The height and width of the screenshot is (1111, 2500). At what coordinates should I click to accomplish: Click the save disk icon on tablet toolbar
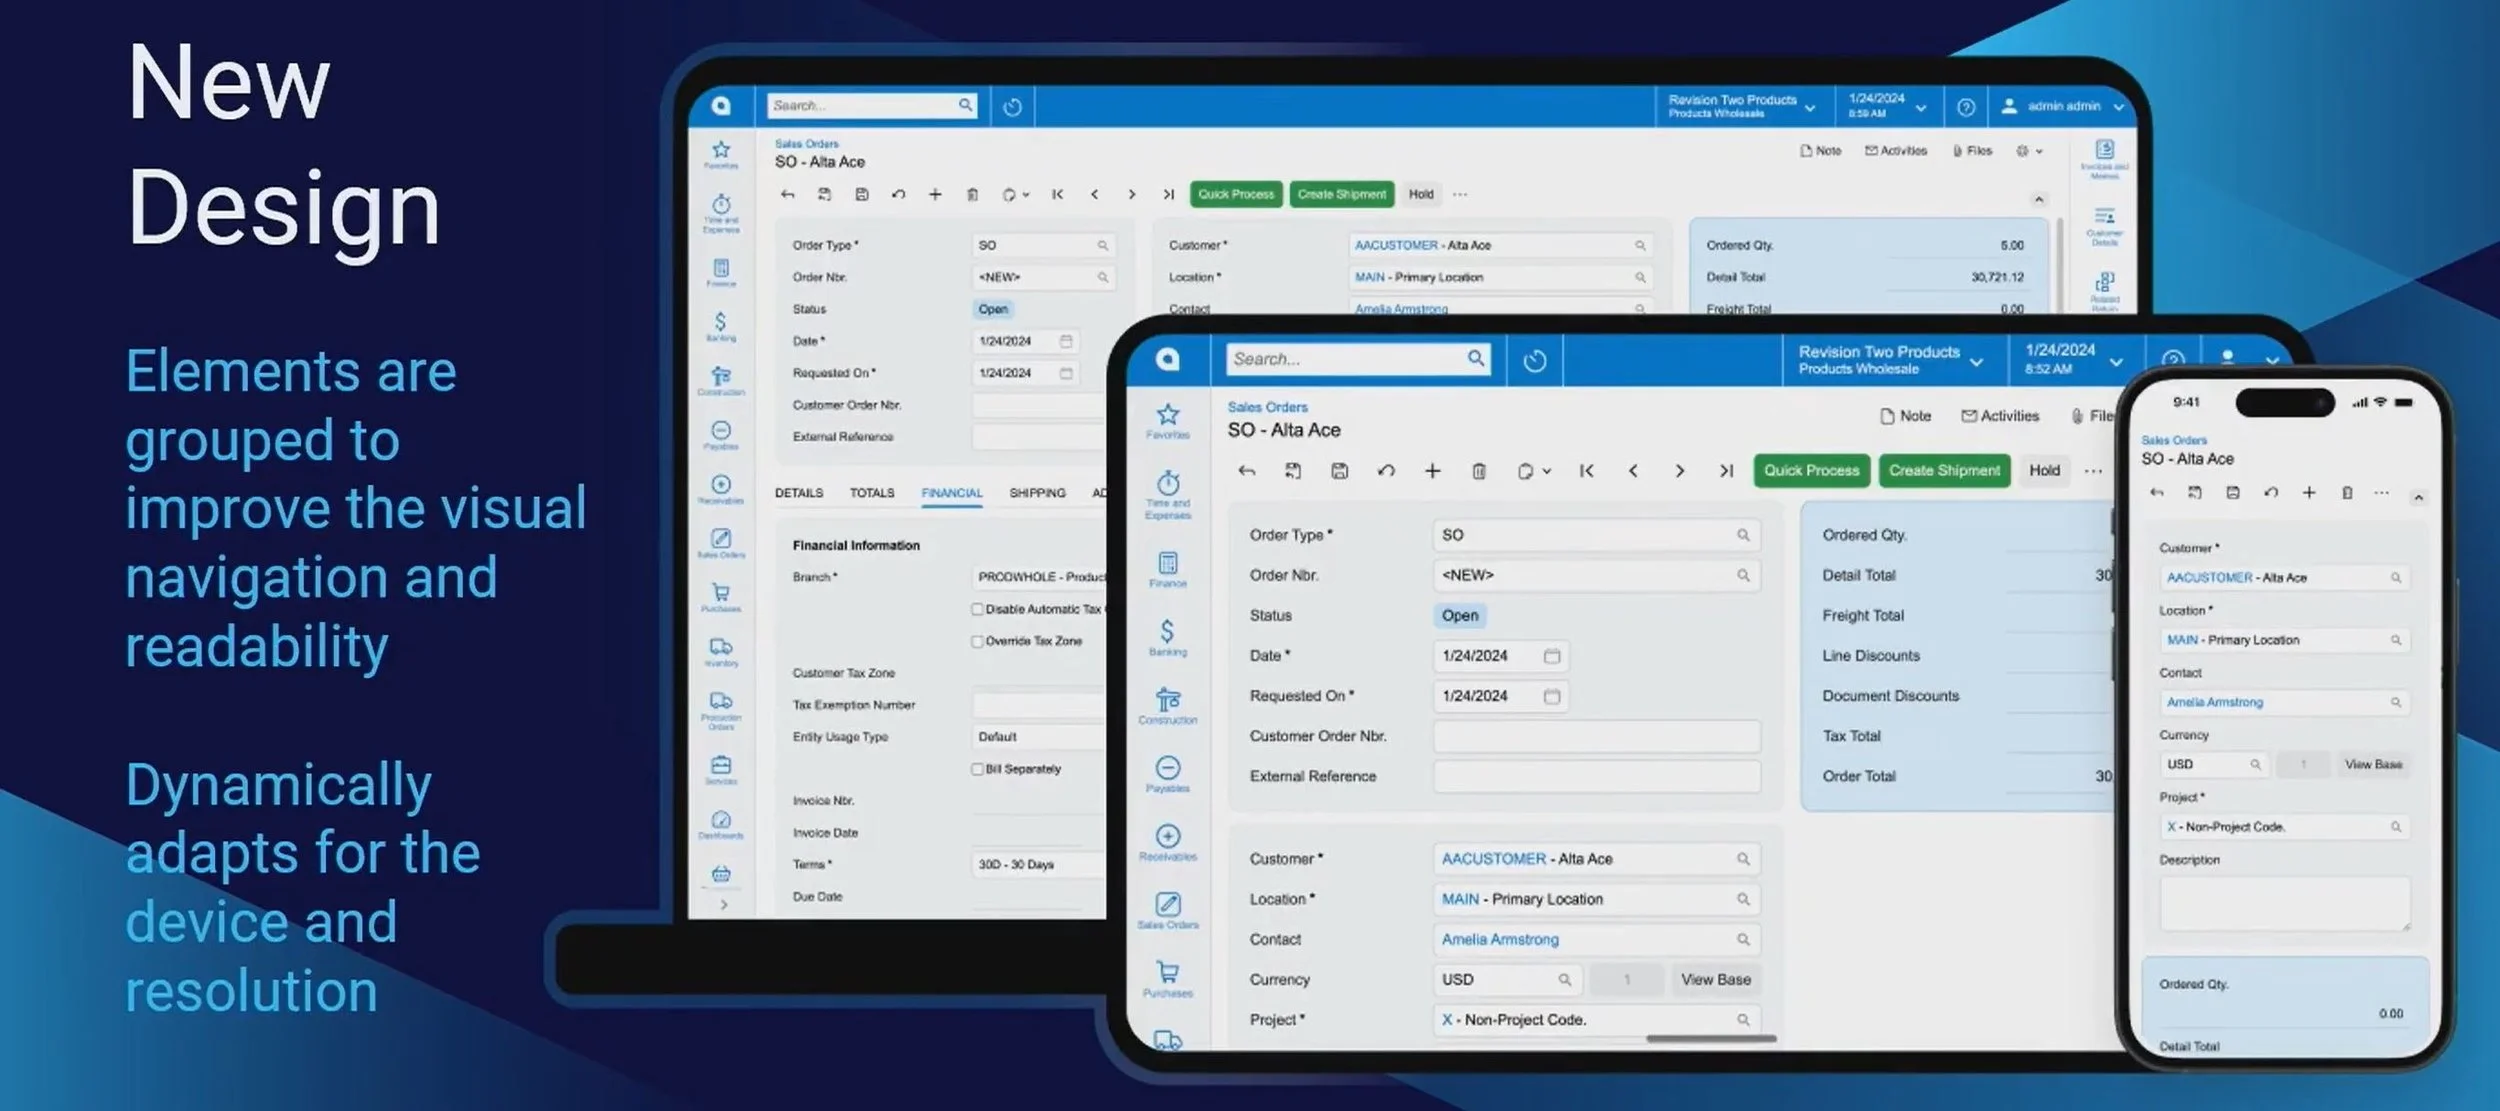point(1339,471)
